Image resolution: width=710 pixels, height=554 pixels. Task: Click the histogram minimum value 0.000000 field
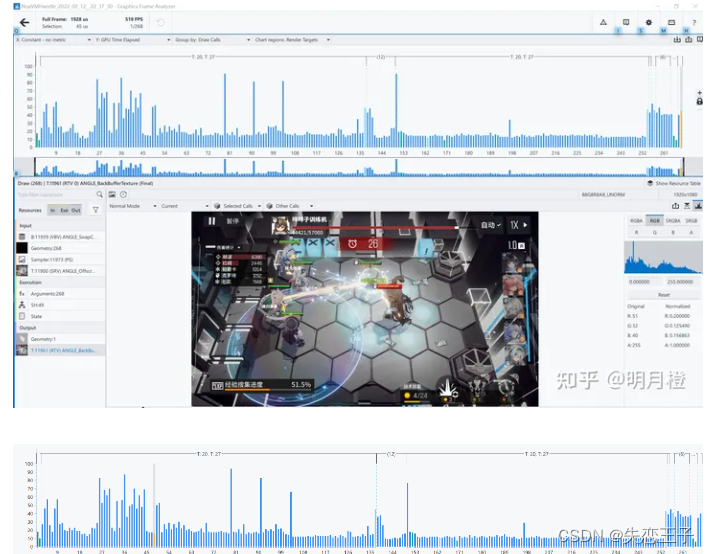pos(643,282)
